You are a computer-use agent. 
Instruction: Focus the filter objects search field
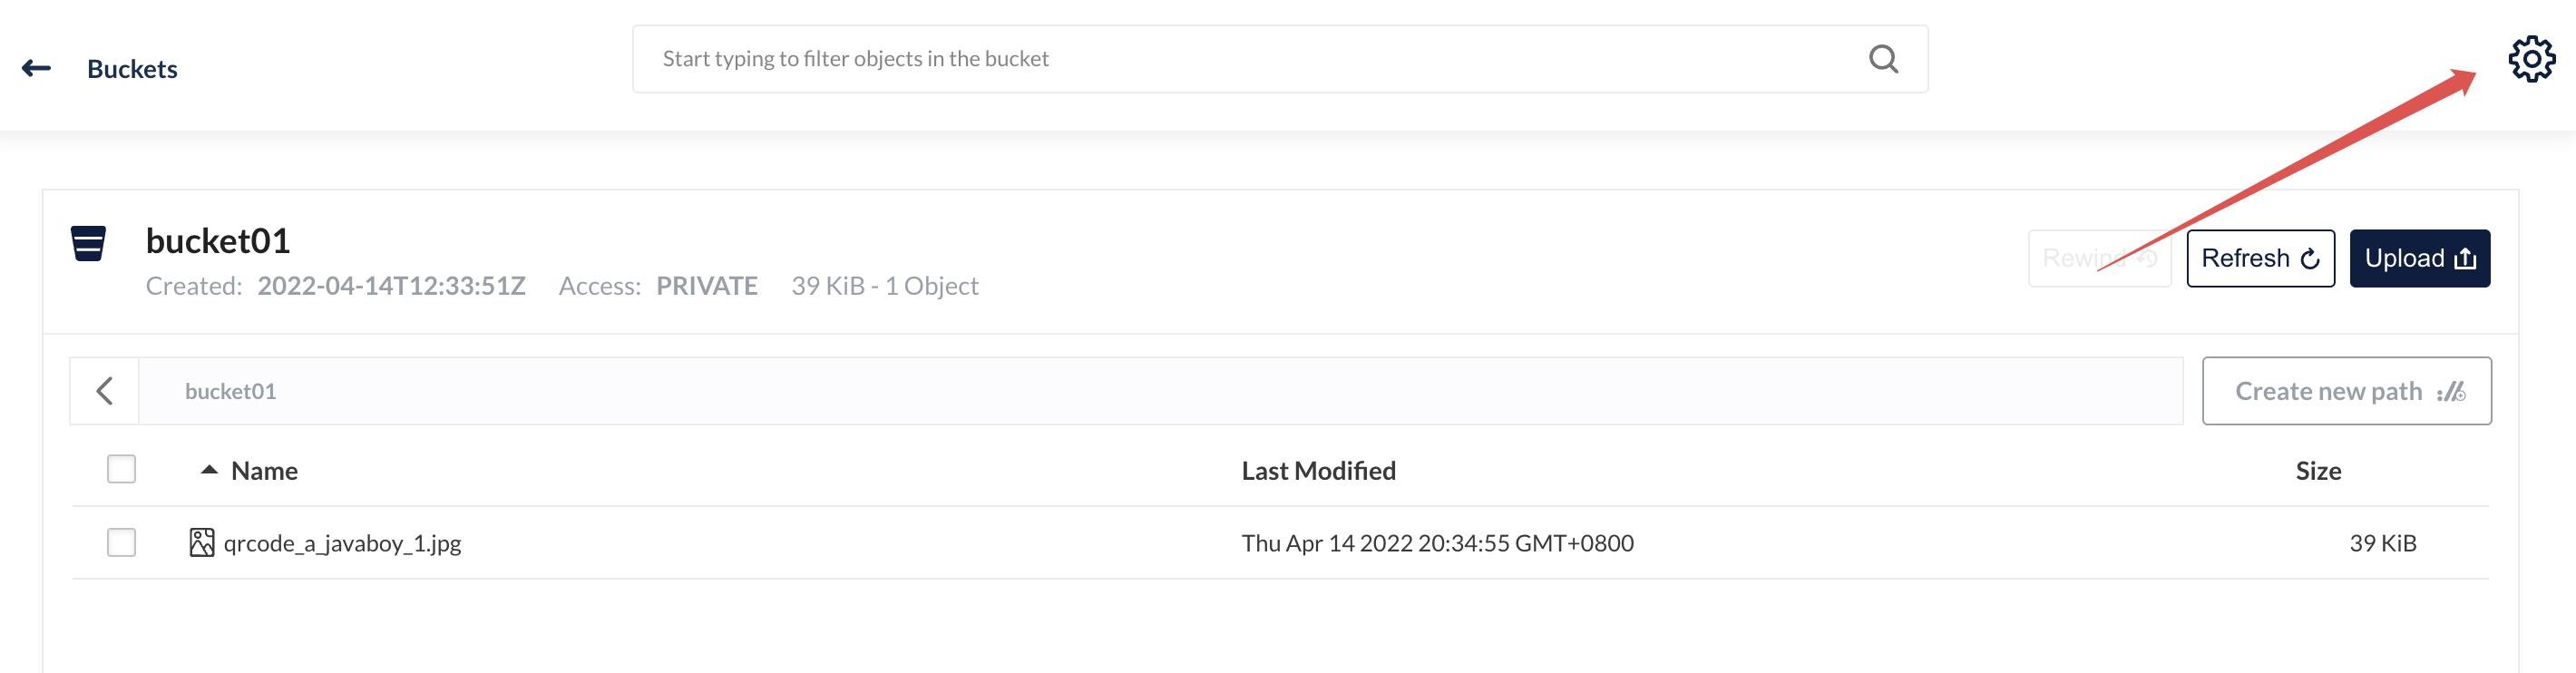click(1280, 59)
